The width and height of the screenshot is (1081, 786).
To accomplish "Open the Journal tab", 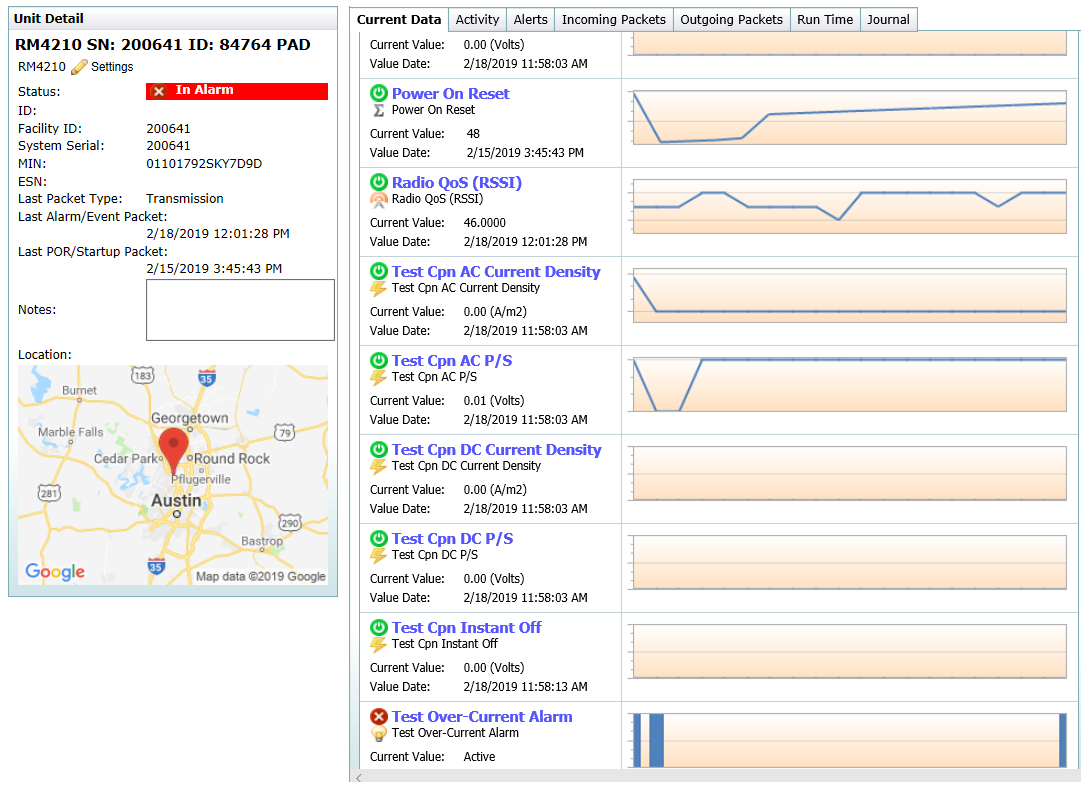I will [x=888, y=19].
